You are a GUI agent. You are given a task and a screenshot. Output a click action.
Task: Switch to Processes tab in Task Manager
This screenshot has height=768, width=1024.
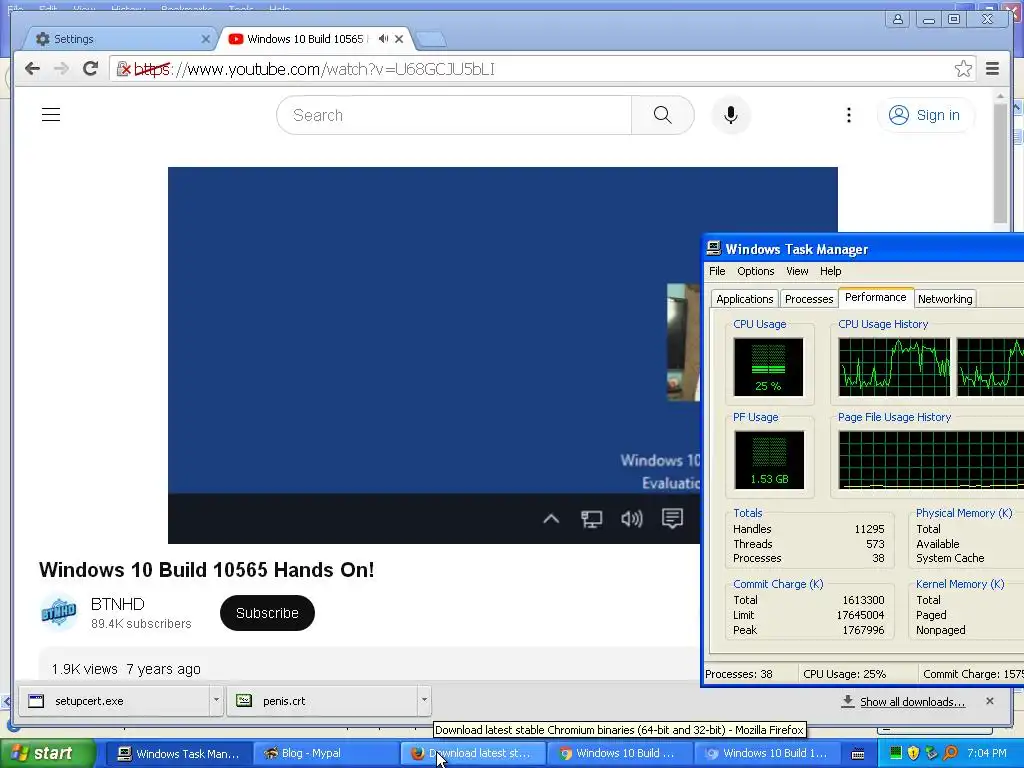[808, 298]
